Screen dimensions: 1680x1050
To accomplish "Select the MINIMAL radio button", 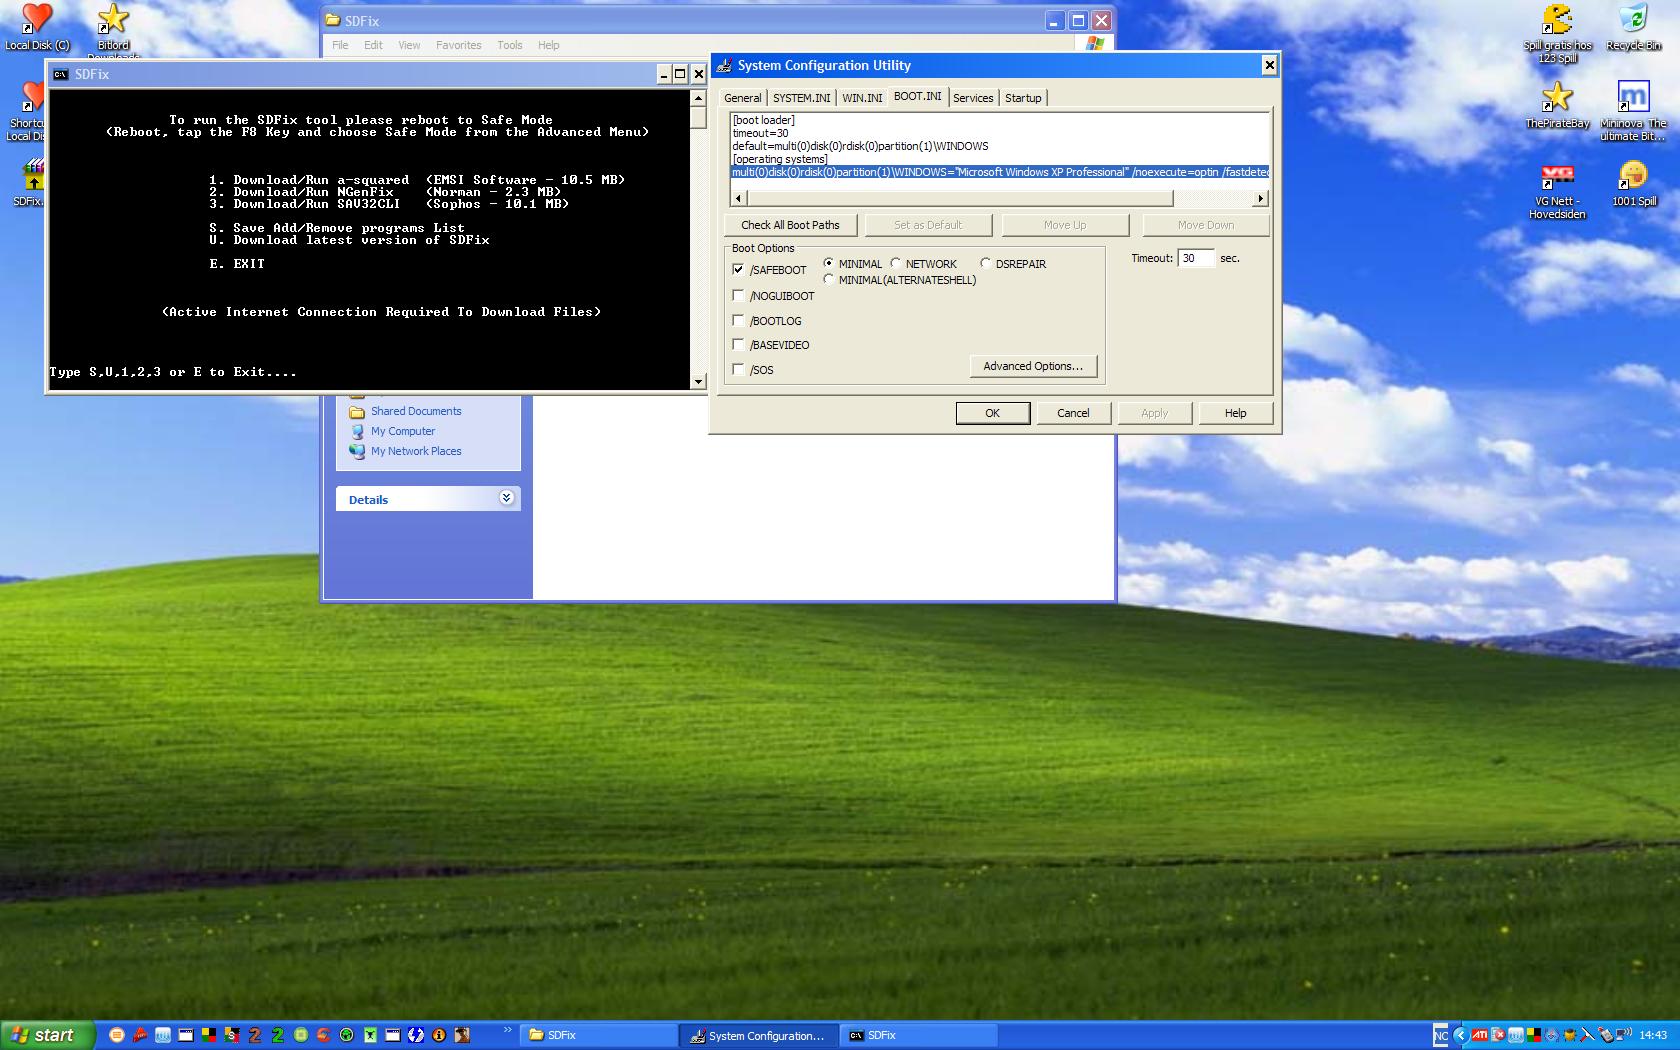I will click(828, 263).
